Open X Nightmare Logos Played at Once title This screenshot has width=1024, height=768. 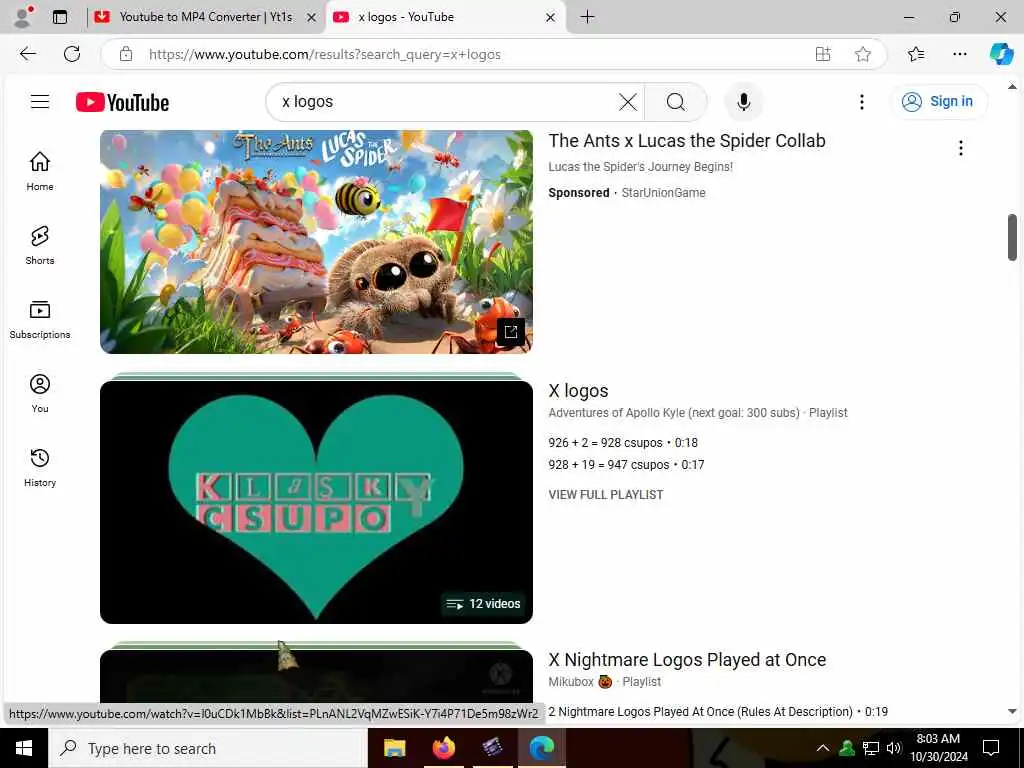[x=687, y=660]
